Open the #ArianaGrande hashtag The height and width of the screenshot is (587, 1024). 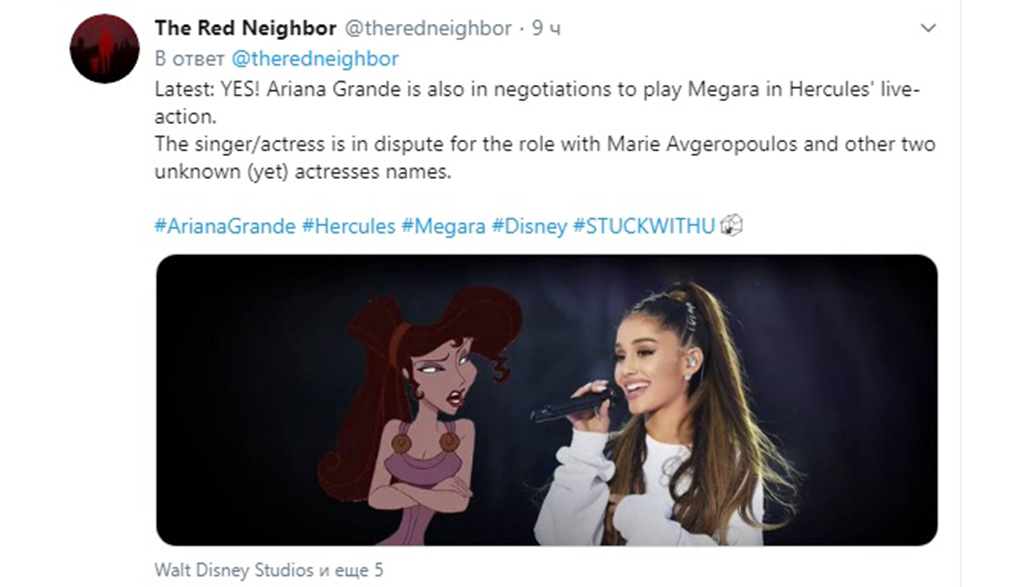point(225,226)
